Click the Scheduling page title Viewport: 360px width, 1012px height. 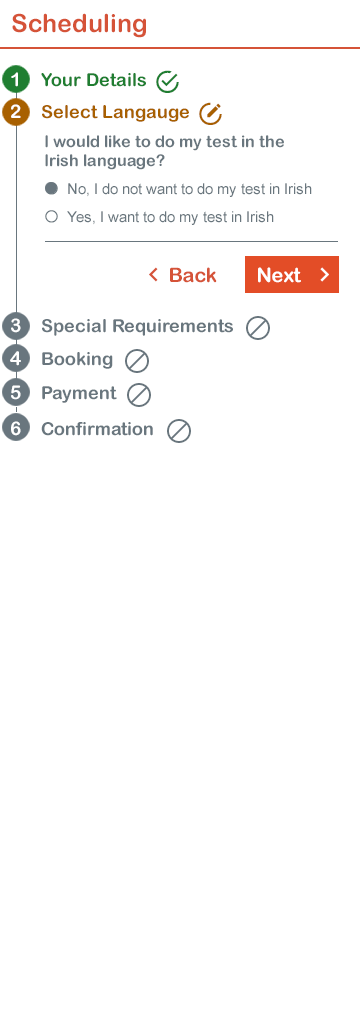(x=79, y=24)
